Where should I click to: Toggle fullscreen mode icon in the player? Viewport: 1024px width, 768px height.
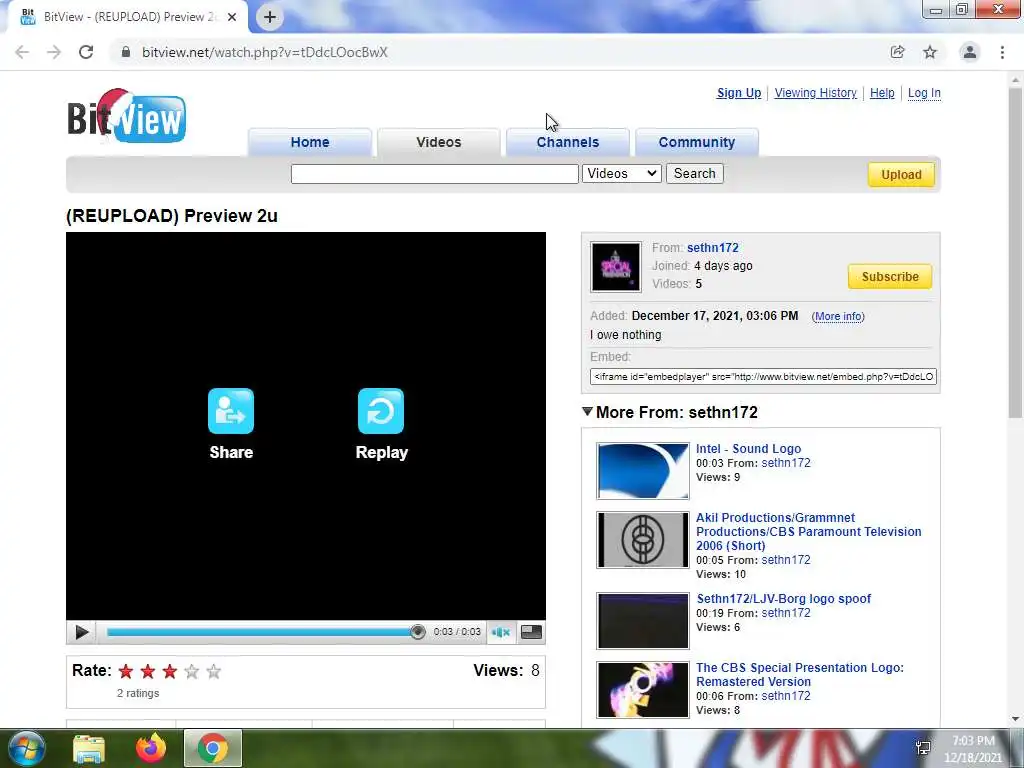[531, 632]
